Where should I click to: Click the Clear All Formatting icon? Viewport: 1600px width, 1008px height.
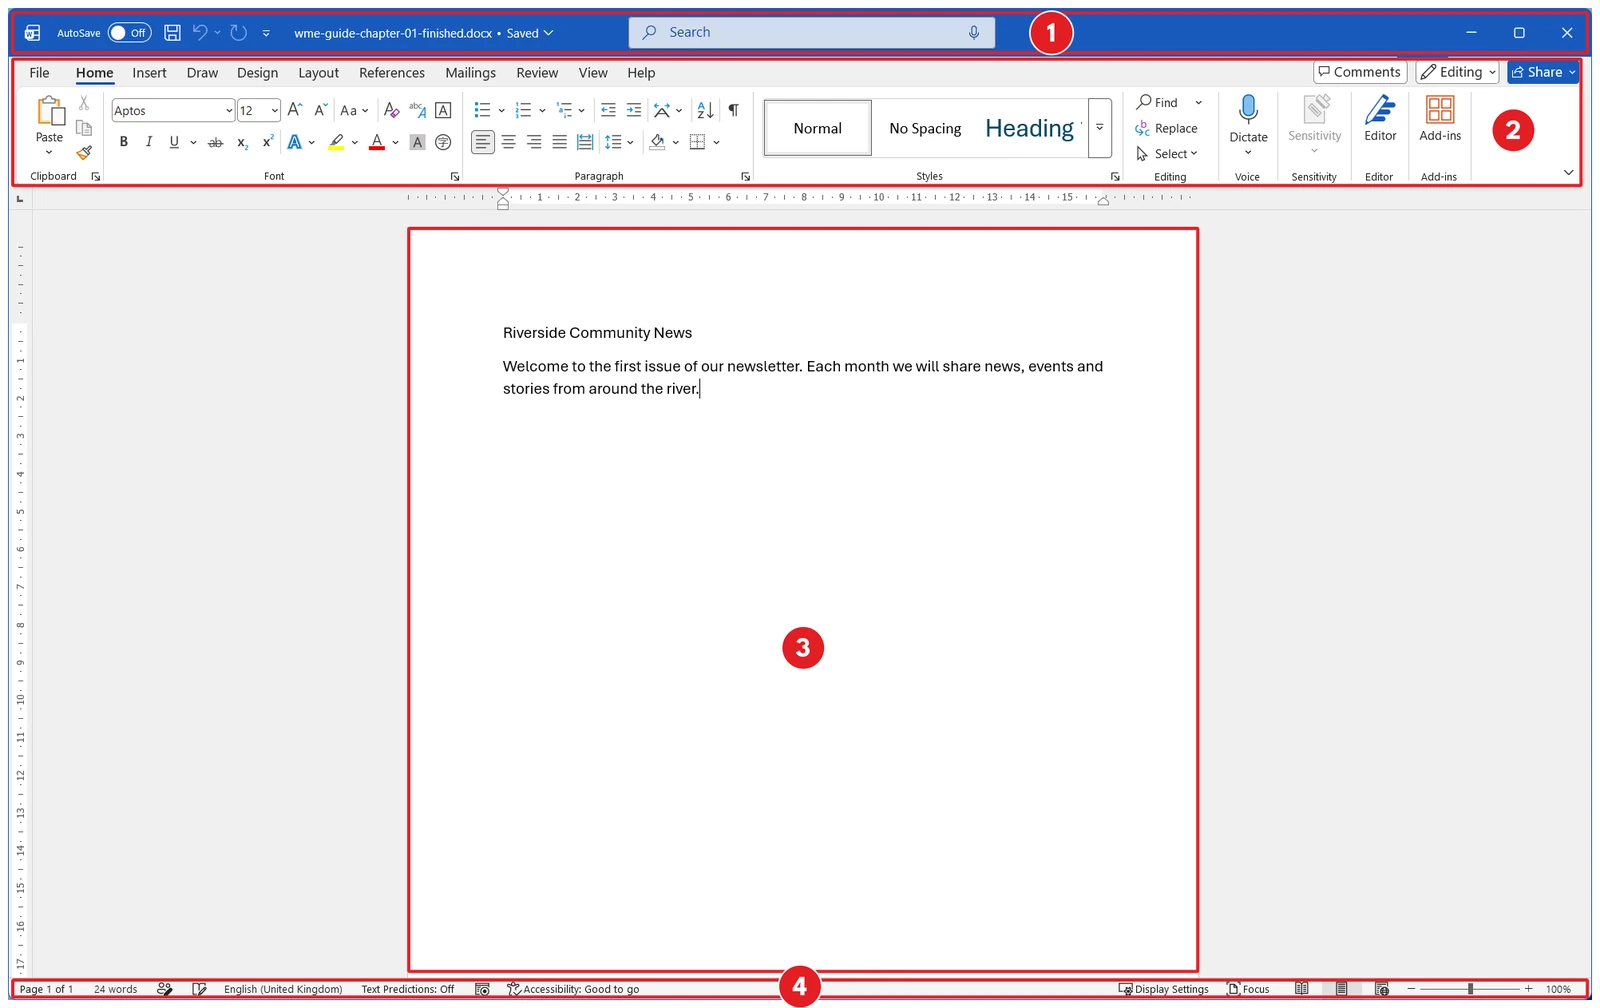[x=392, y=110]
